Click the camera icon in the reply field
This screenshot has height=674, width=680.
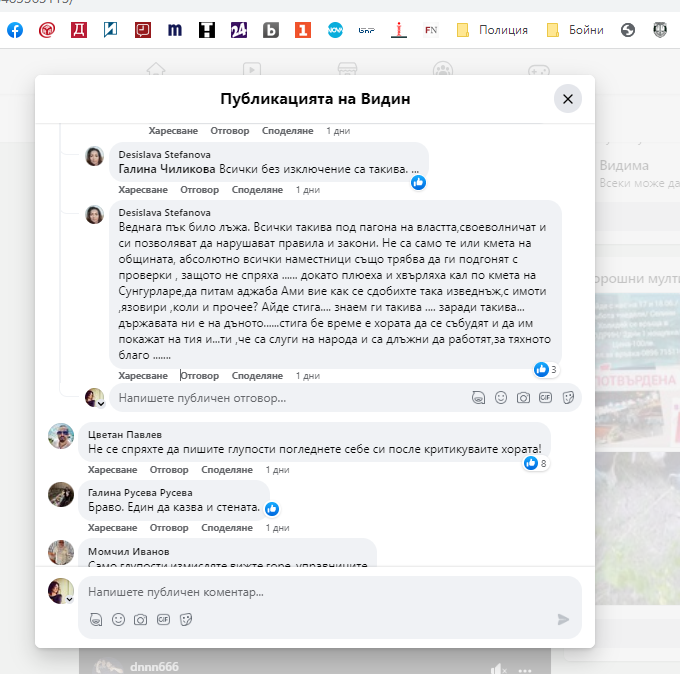[522, 398]
